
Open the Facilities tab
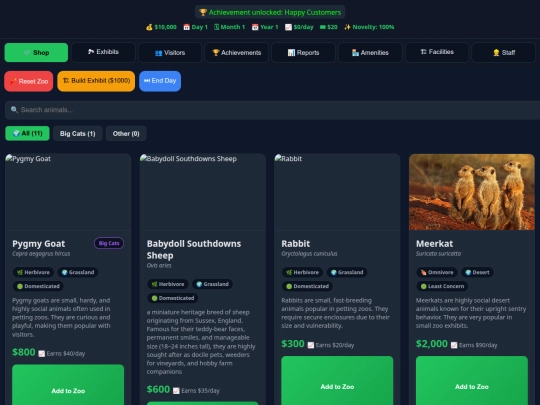point(437,52)
